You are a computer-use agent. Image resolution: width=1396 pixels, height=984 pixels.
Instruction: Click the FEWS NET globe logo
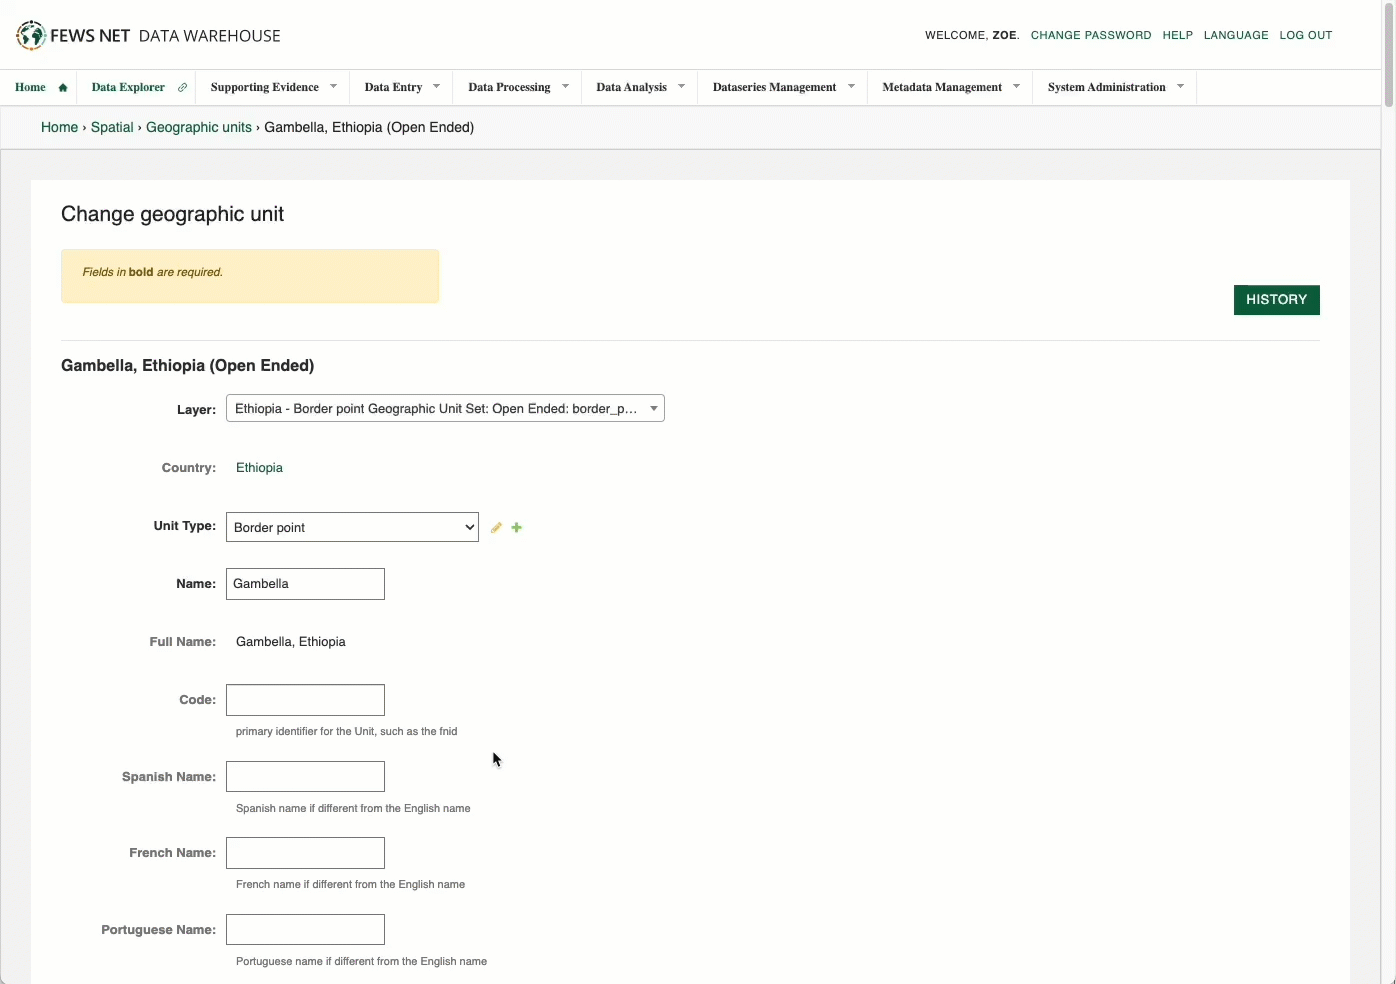[x=31, y=35]
